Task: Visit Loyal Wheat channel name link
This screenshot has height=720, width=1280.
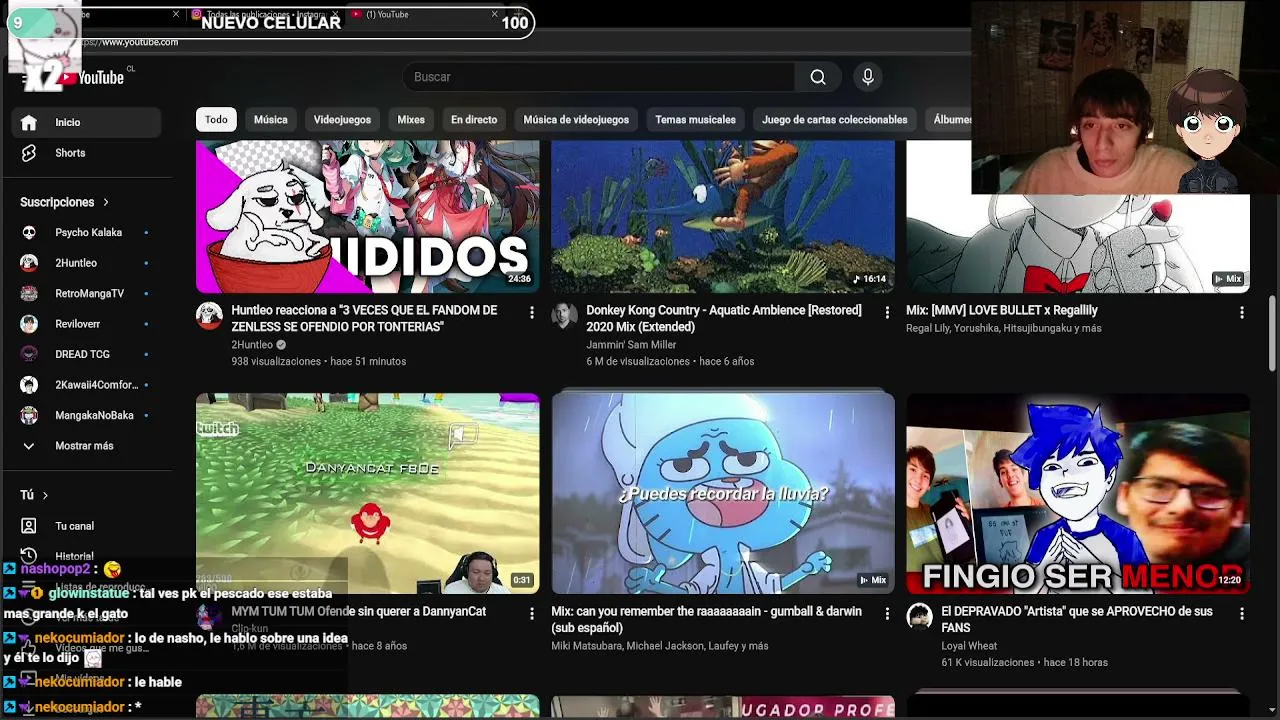Action: 969,646
